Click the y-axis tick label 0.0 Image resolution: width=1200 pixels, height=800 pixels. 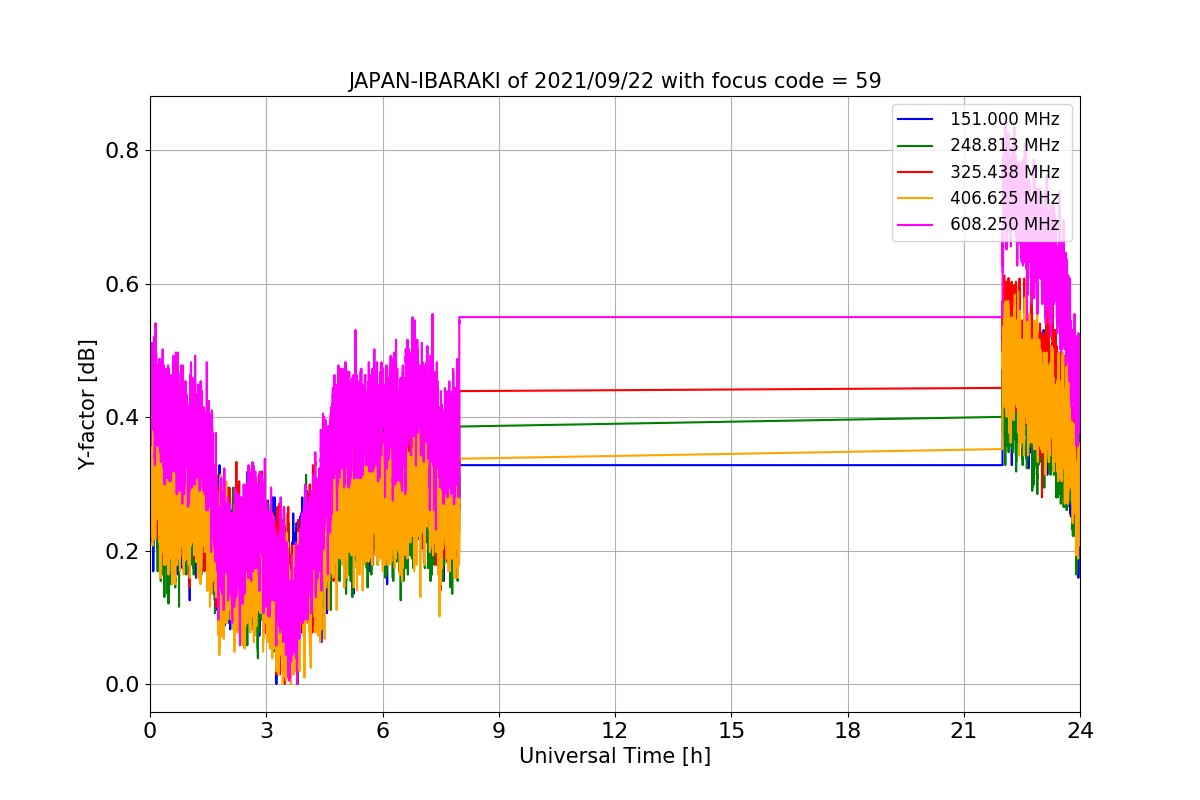coord(123,685)
